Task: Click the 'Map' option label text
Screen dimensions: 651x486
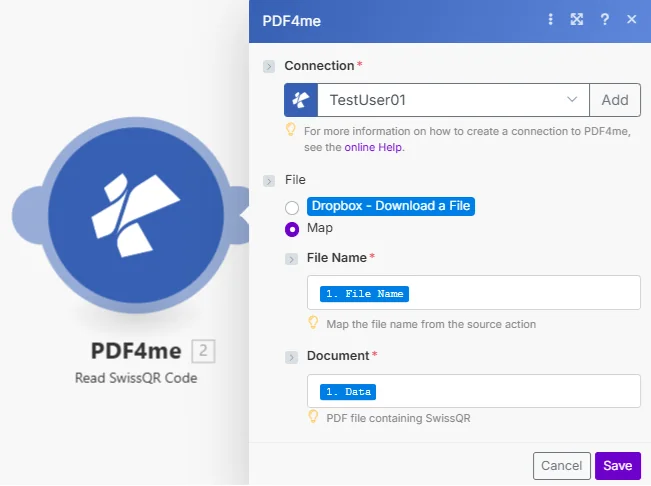Action: tap(320, 228)
